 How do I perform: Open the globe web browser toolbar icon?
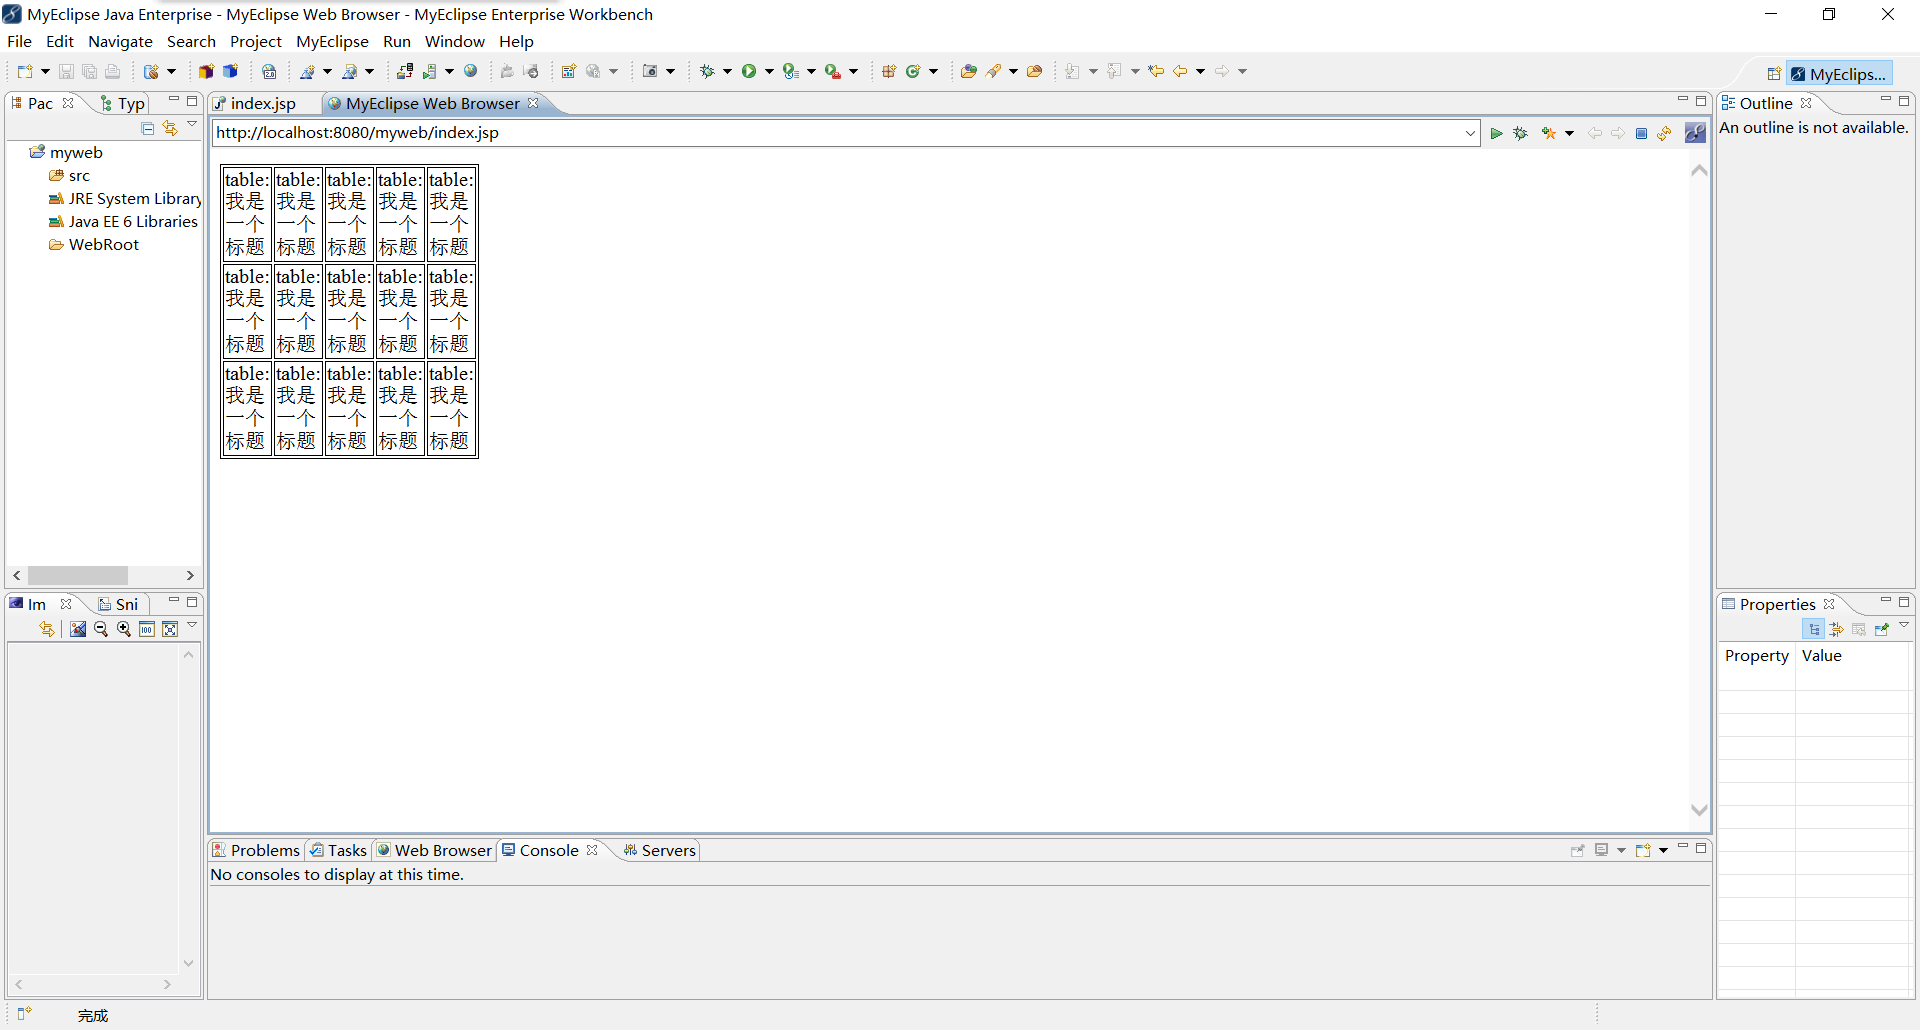(x=470, y=71)
